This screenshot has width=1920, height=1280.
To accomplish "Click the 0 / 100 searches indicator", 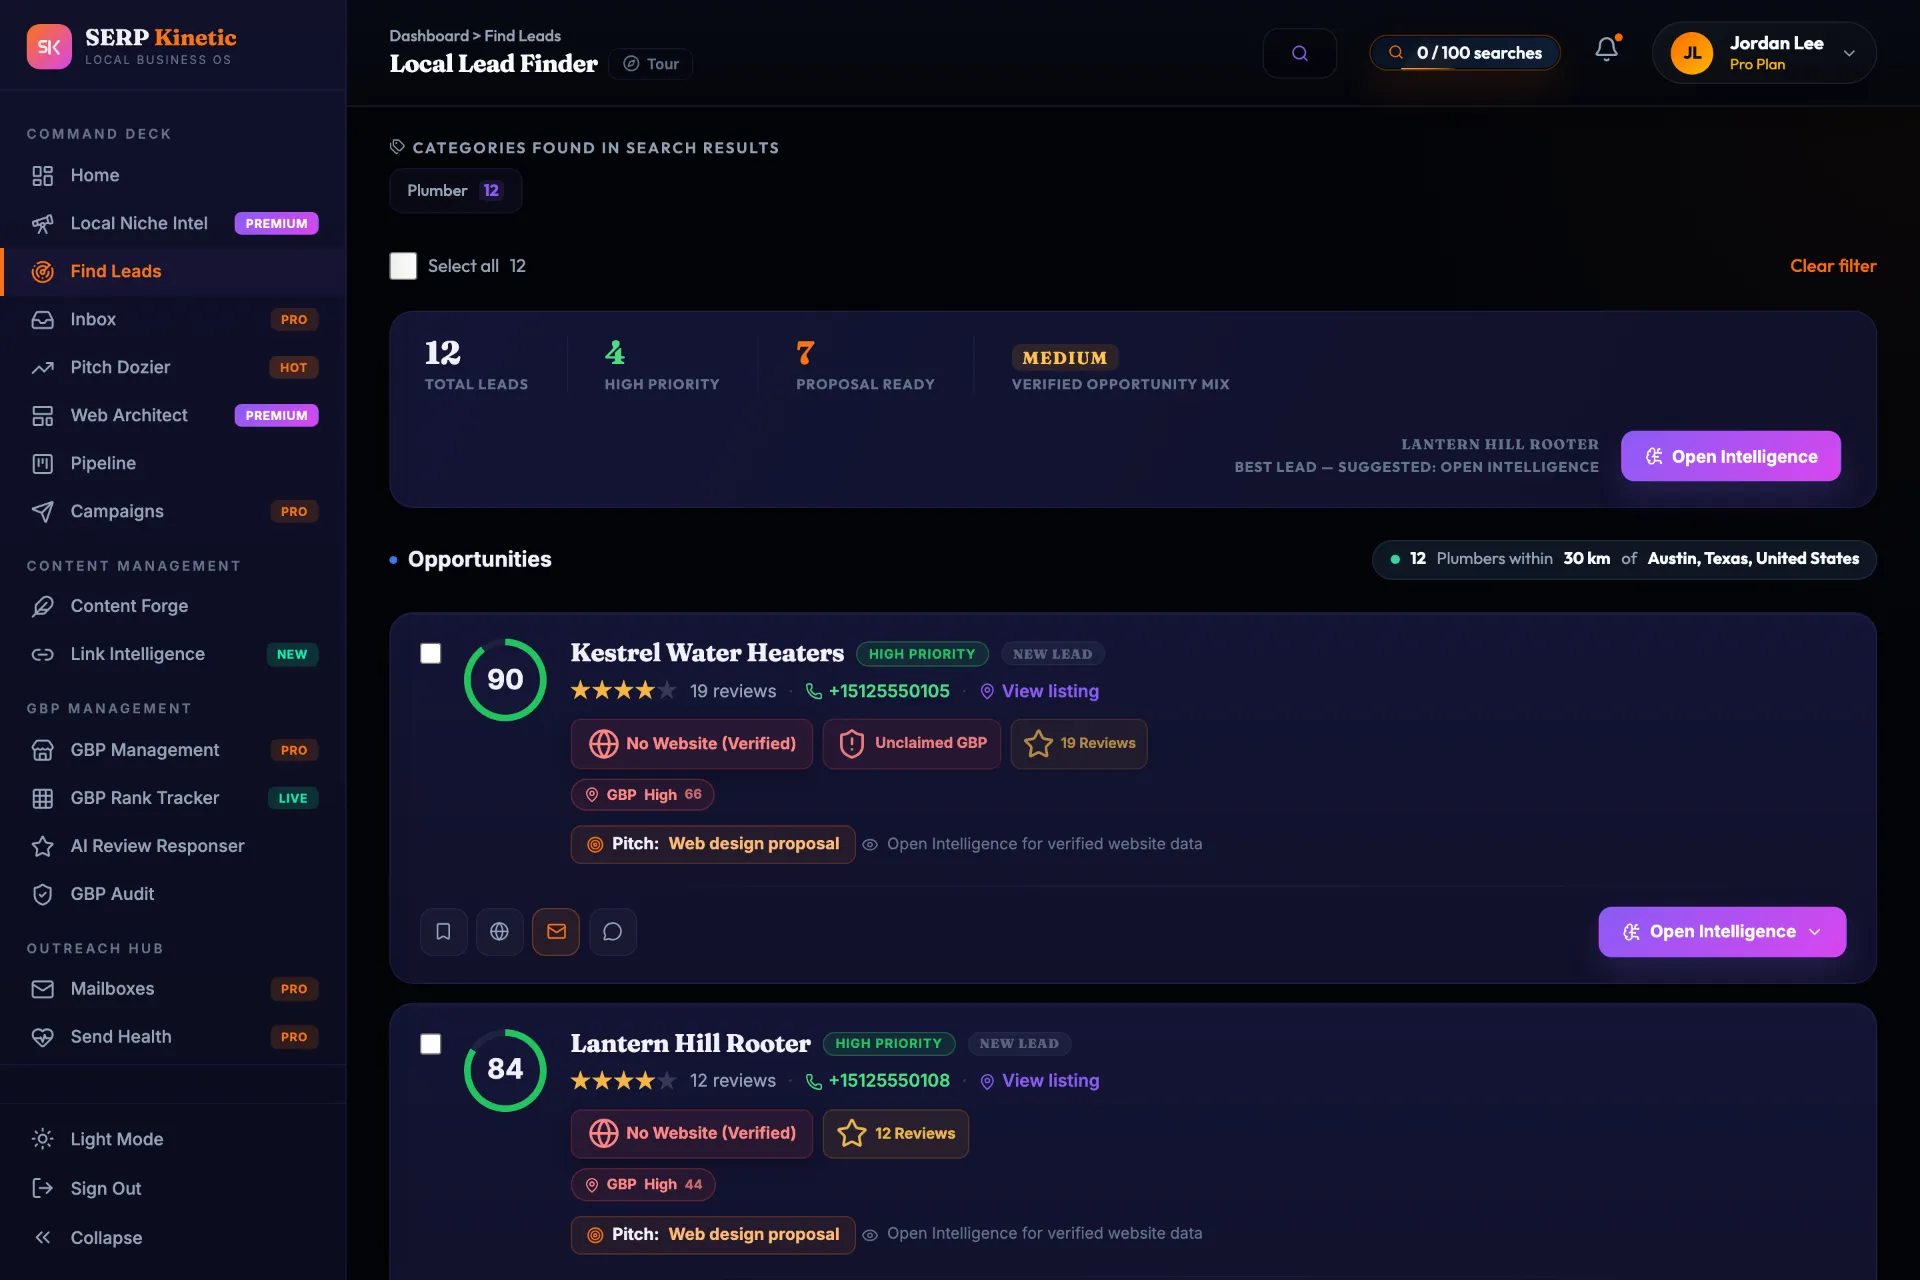I will [x=1465, y=53].
